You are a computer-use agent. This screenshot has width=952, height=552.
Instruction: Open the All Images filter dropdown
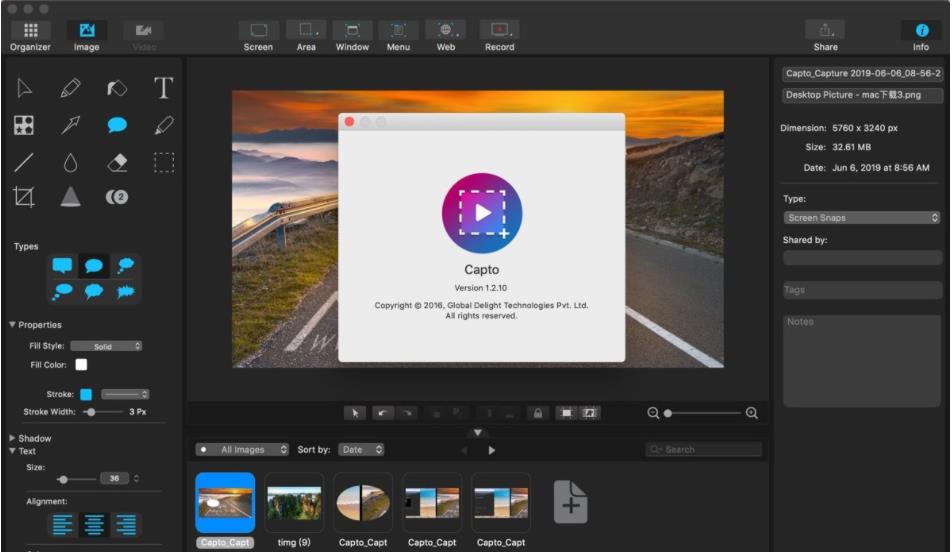pyautogui.click(x=242, y=450)
